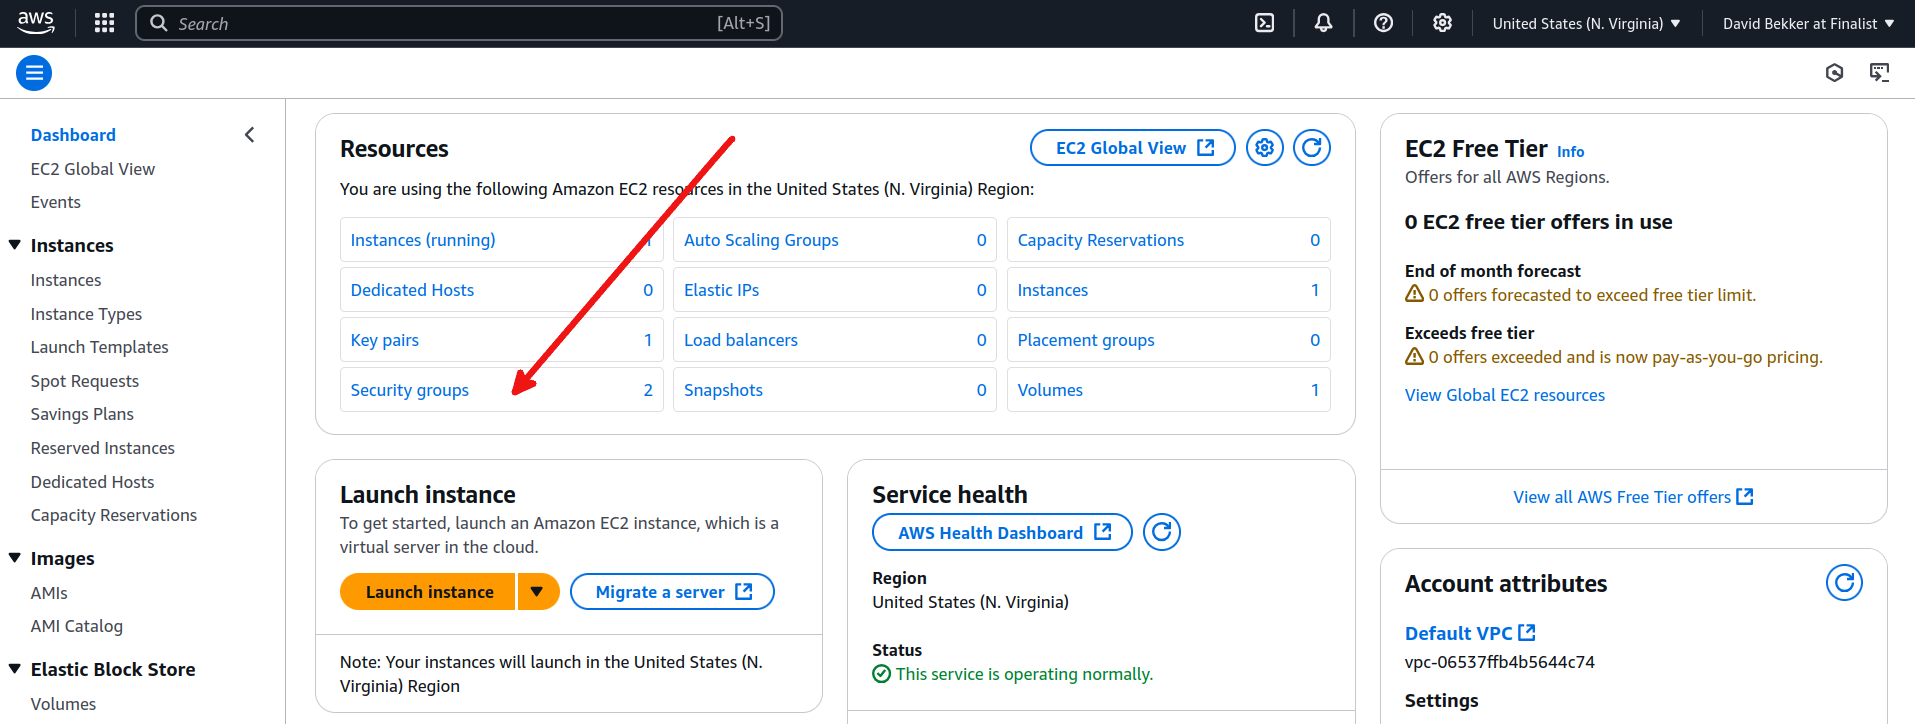The height and width of the screenshot is (724, 1915).
Task: Open the top bar settings gear
Action: [1442, 23]
